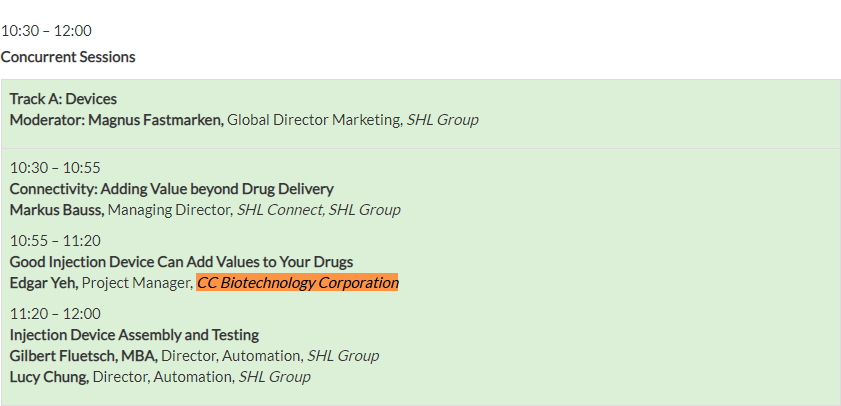Screen dimensions: 841x406
Task: Select the Track A: Devices heading
Action: tap(63, 99)
